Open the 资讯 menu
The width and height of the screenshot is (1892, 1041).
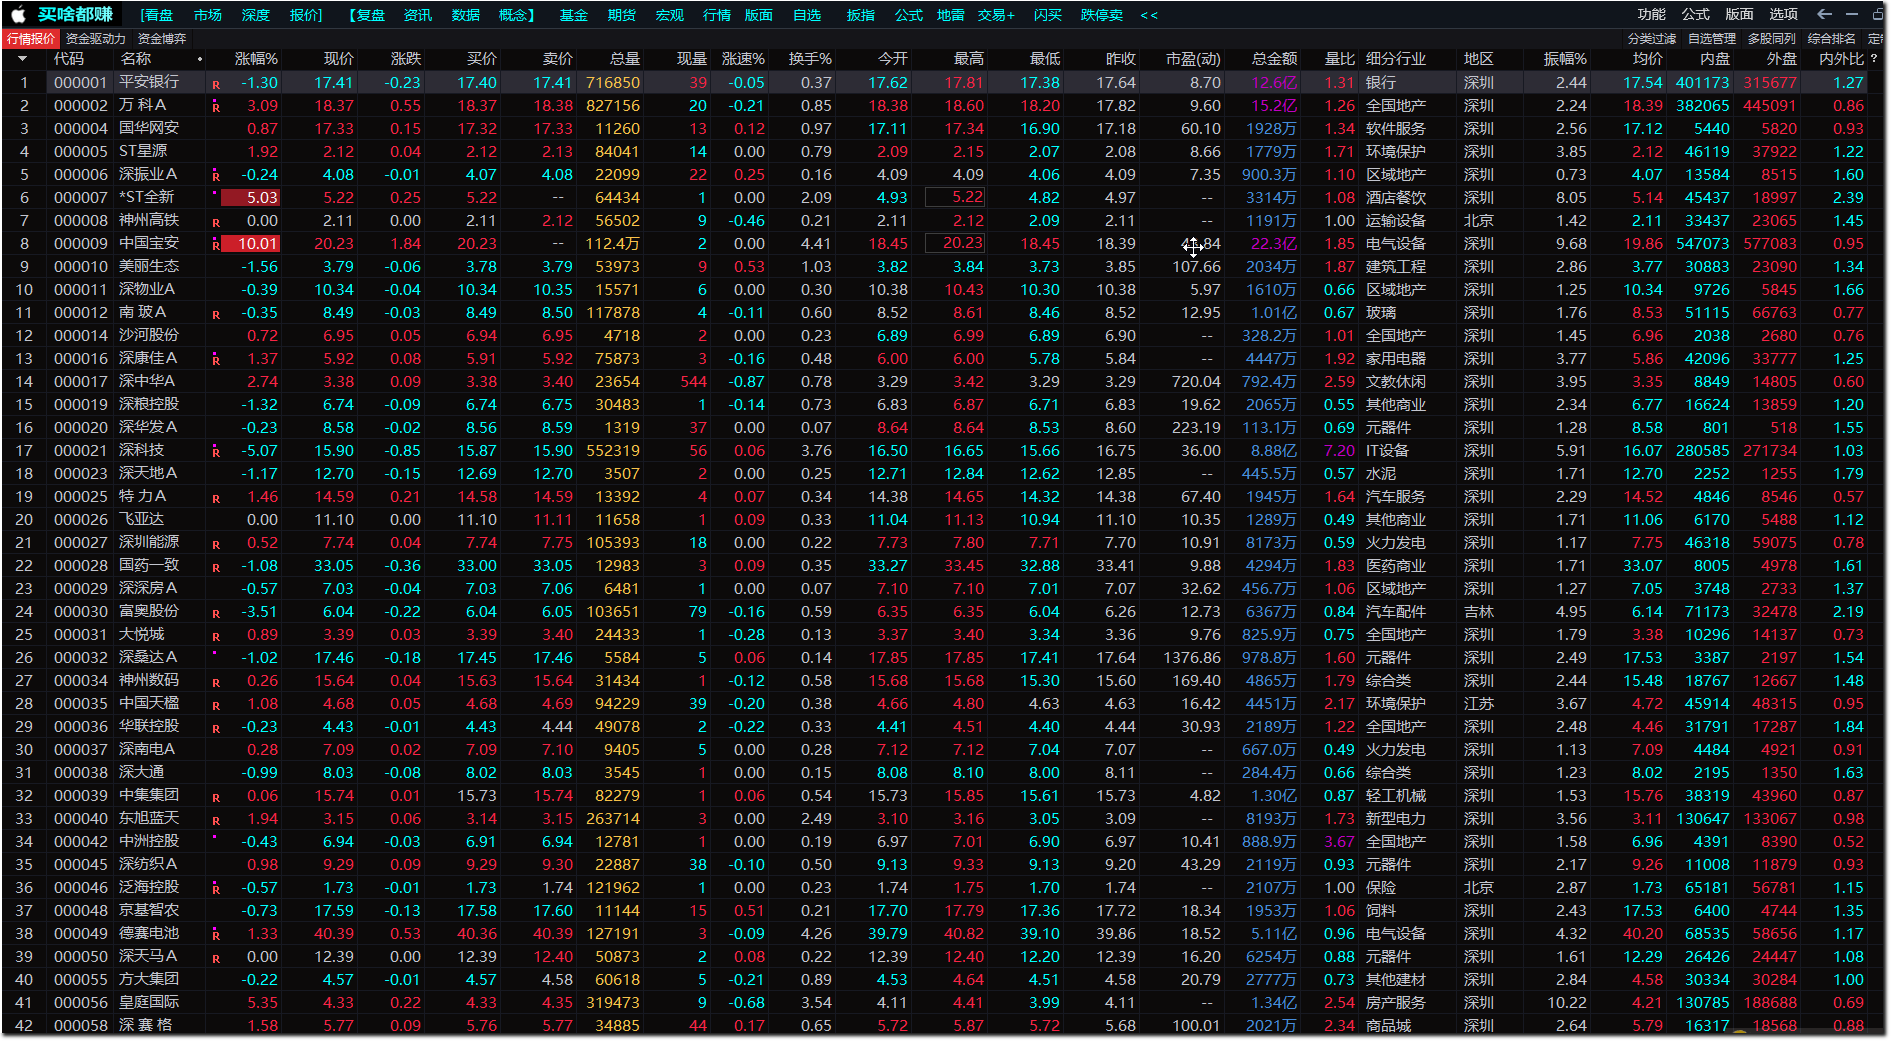click(x=418, y=15)
